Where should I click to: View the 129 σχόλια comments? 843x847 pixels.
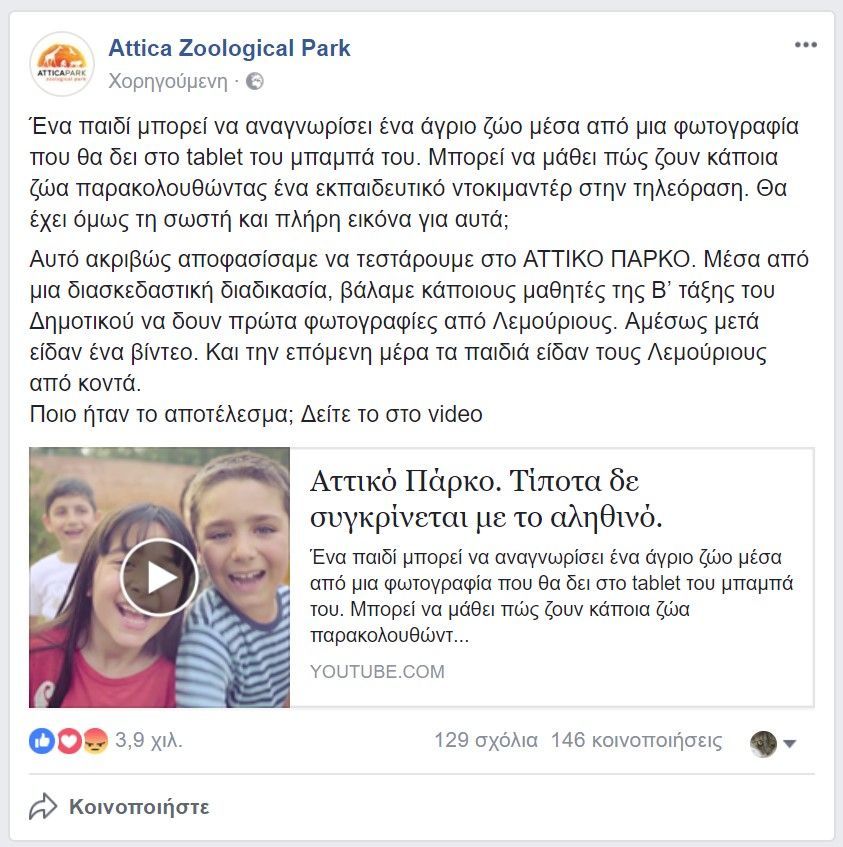(x=486, y=740)
